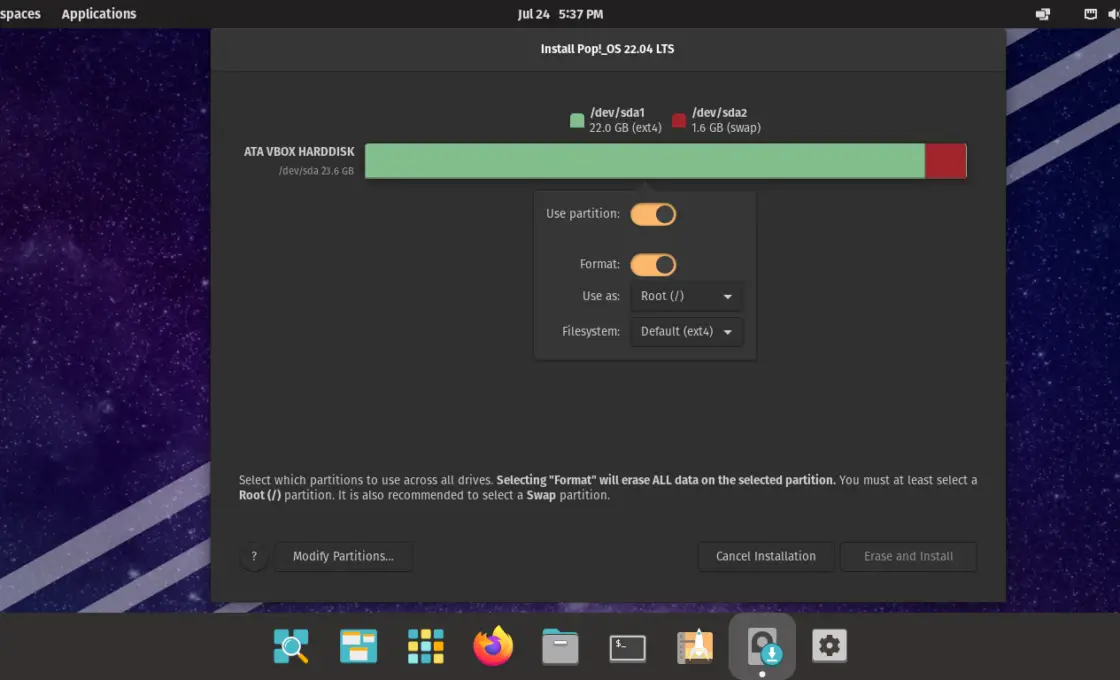Turn off the Use partition switch

[x=653, y=214]
